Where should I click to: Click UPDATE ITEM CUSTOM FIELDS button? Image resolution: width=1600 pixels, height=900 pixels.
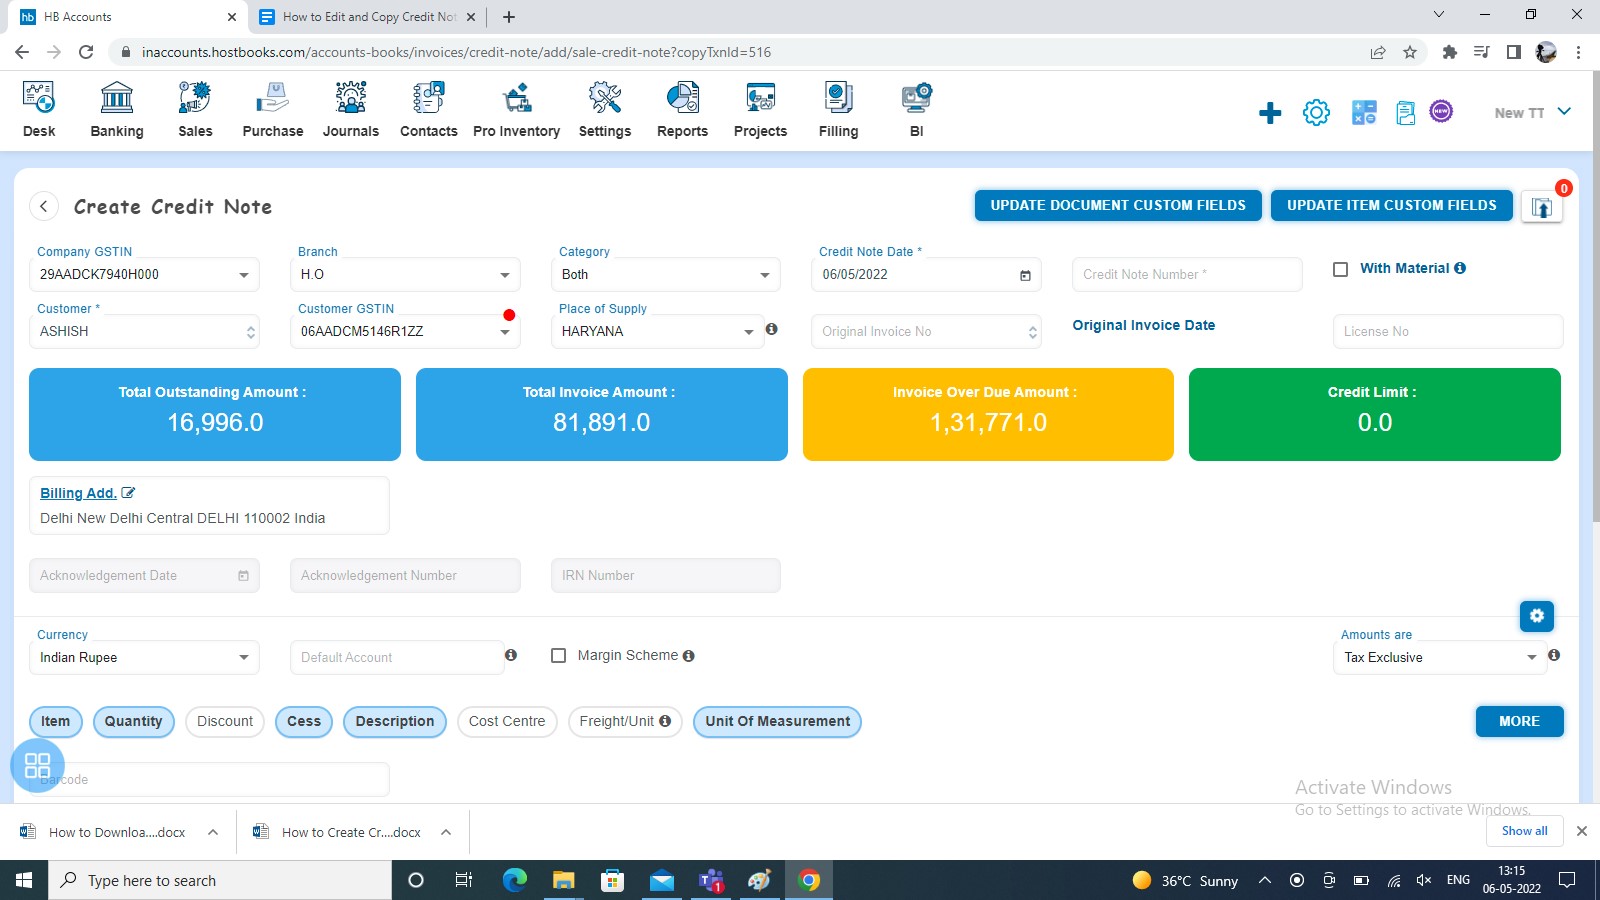click(1392, 205)
